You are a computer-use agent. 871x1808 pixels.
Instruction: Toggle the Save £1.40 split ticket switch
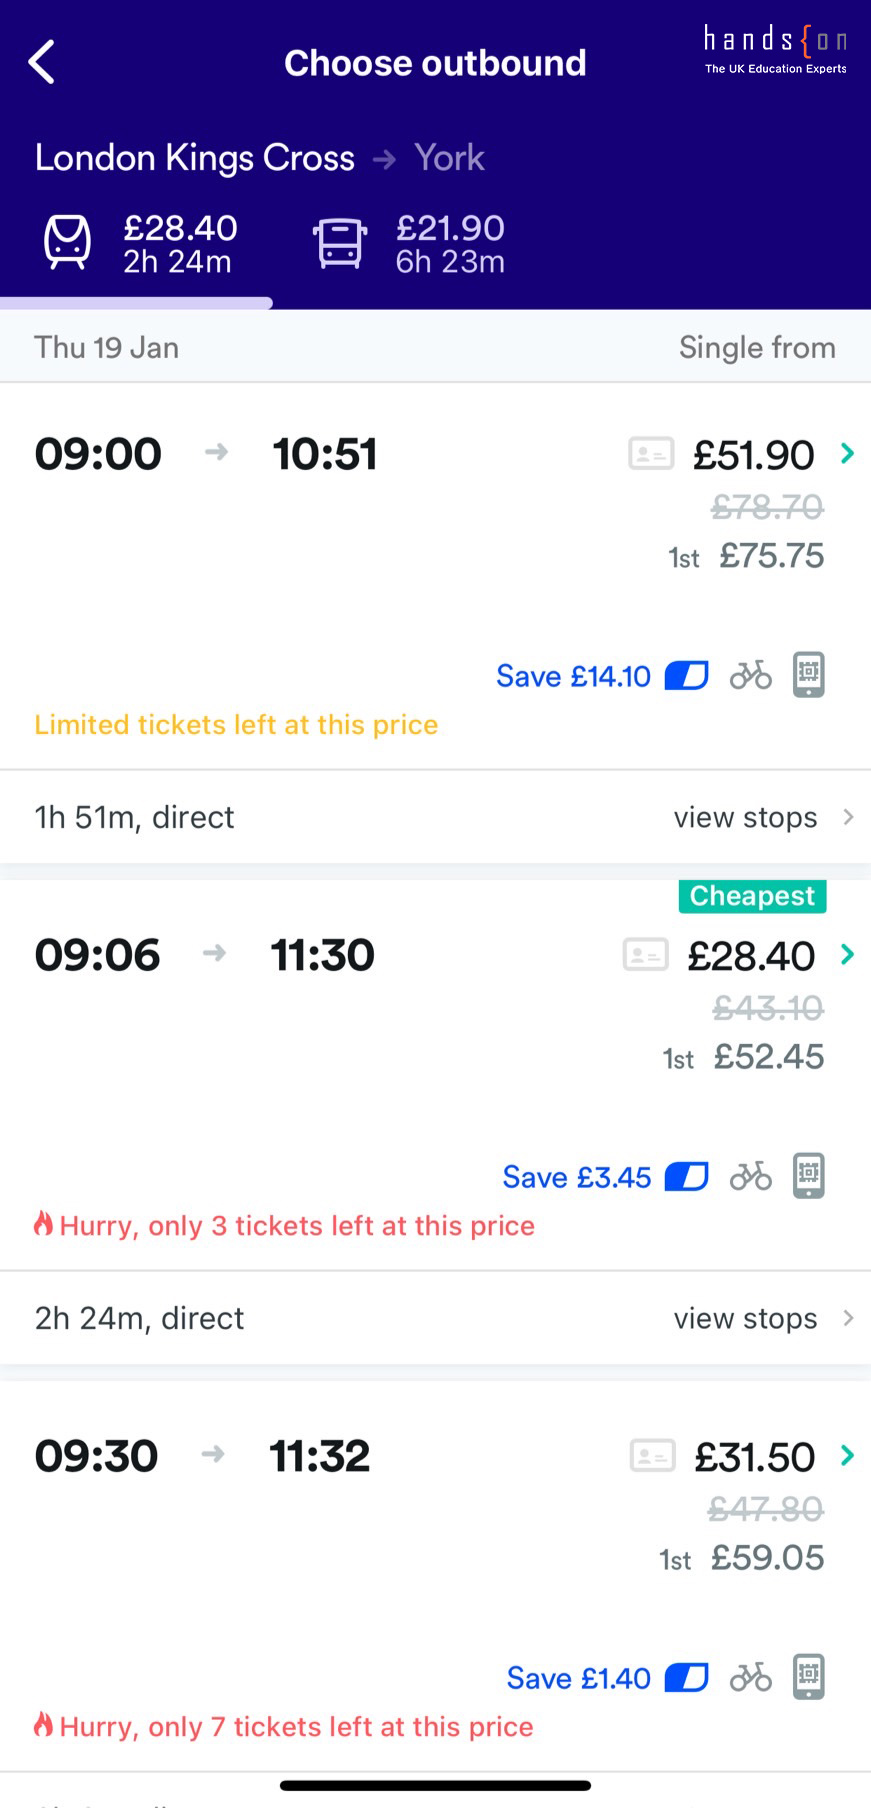(687, 1678)
